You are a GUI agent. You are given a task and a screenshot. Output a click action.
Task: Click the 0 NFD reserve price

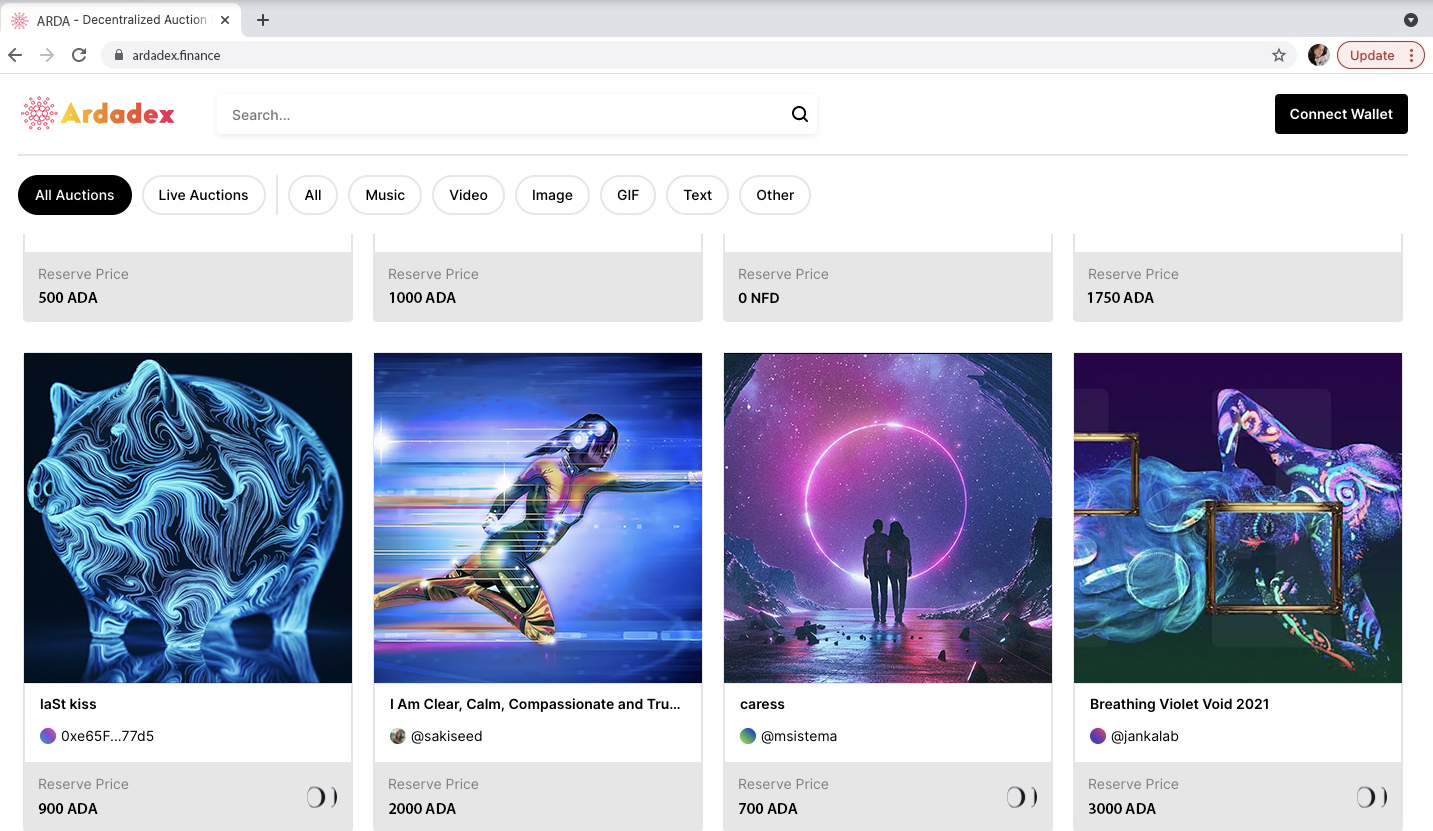pos(759,298)
